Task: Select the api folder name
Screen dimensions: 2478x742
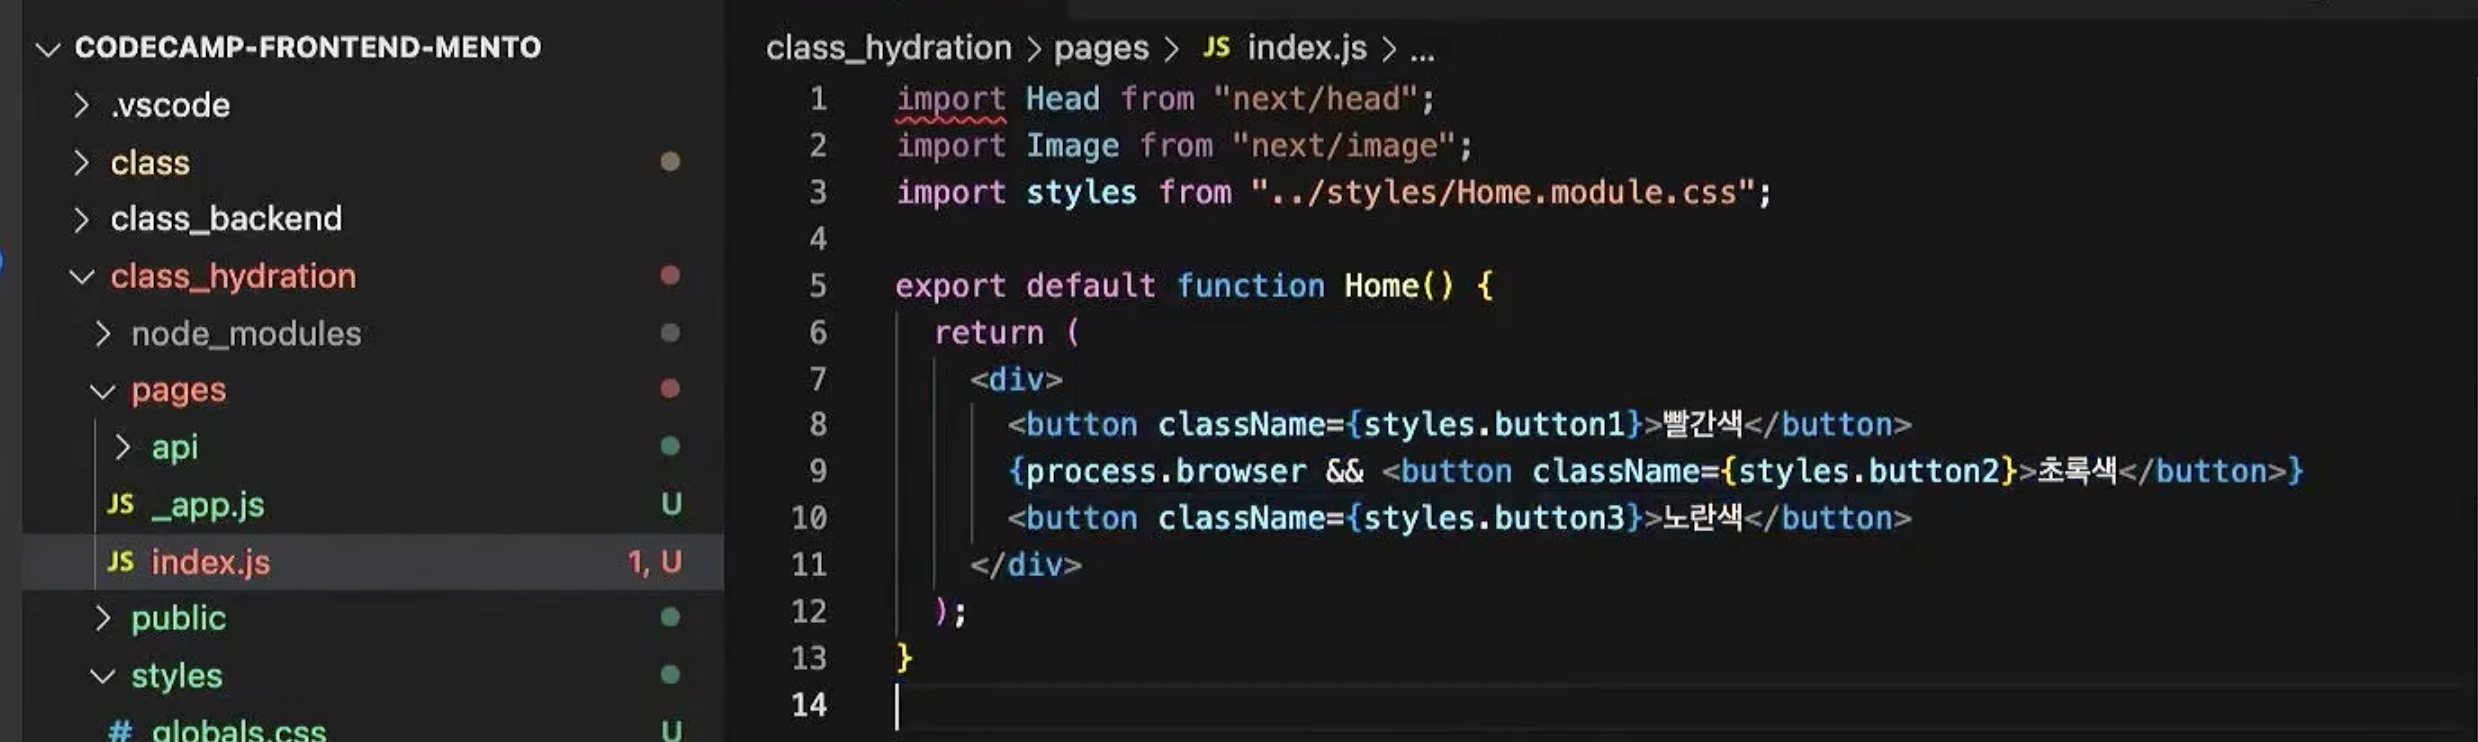Action: coord(175,447)
